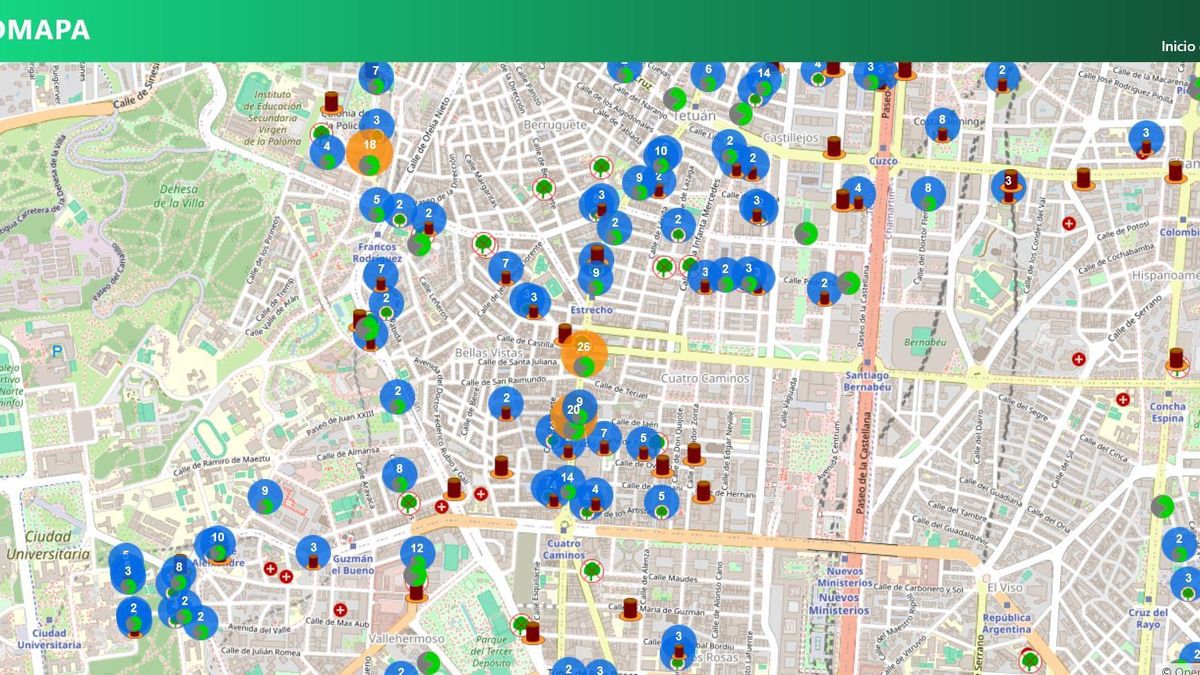Expand cluster 8 near Calle de Almansa
The image size is (1200, 675).
(x=399, y=474)
